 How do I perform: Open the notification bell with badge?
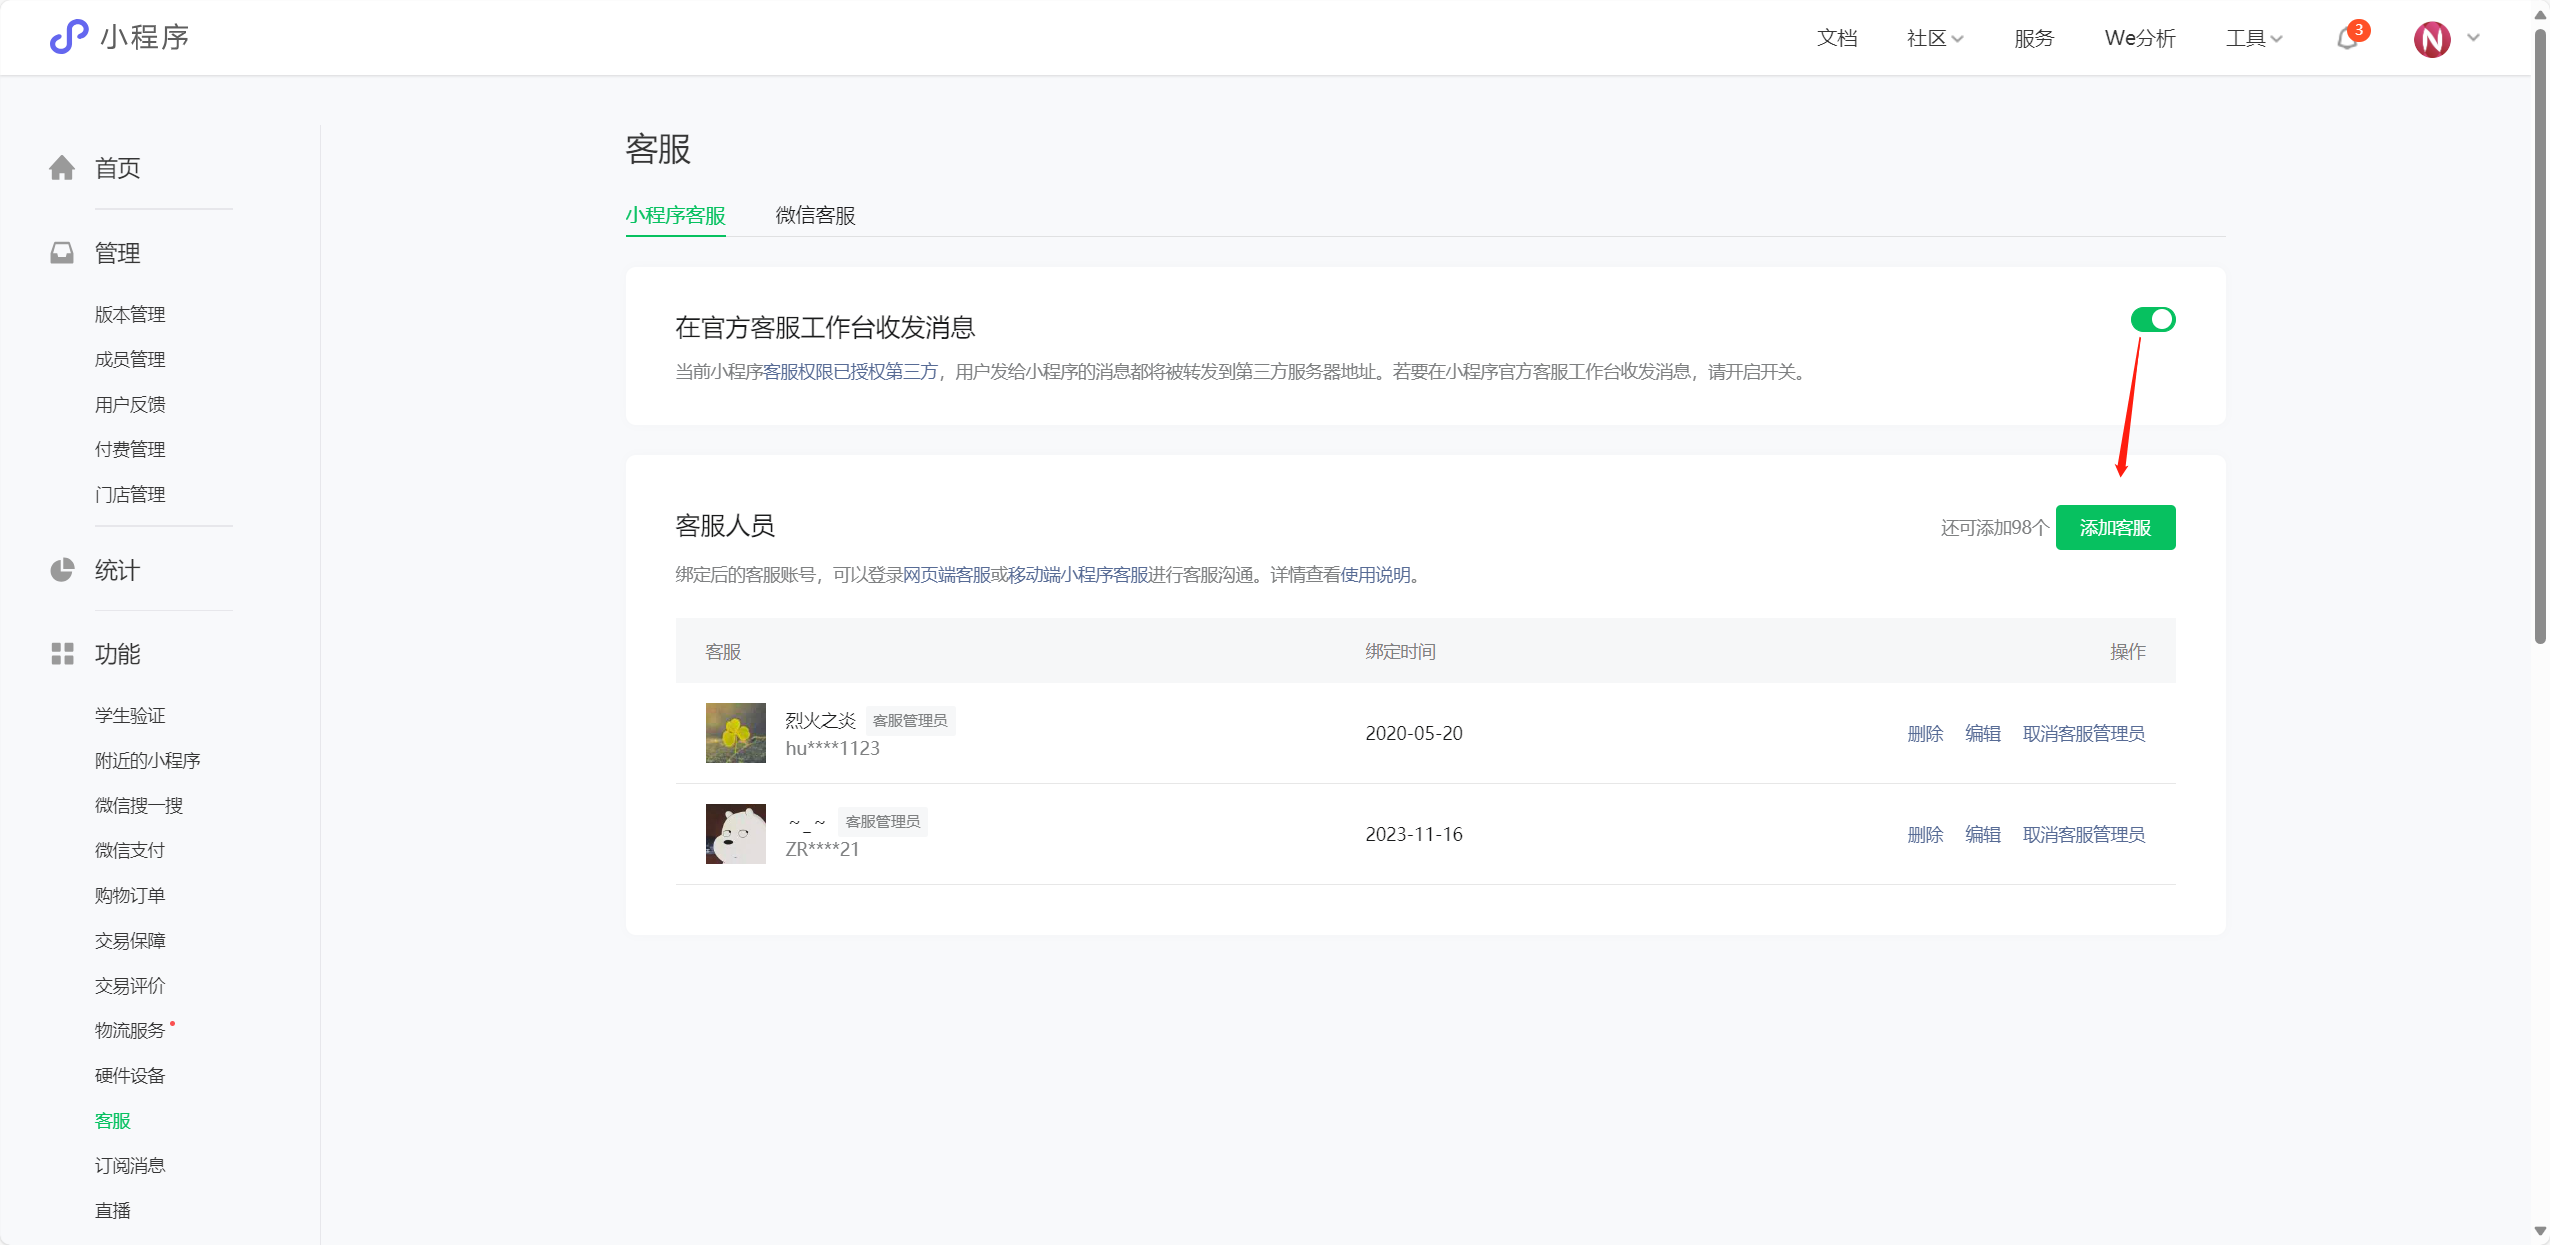coord(2347,39)
